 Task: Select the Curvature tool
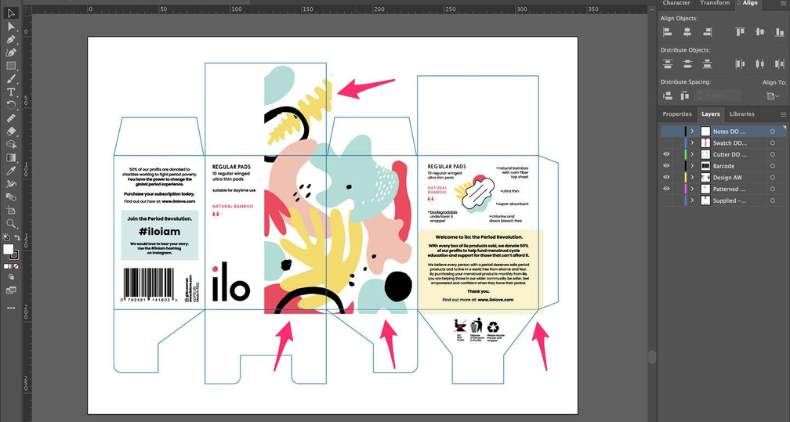click(11, 52)
